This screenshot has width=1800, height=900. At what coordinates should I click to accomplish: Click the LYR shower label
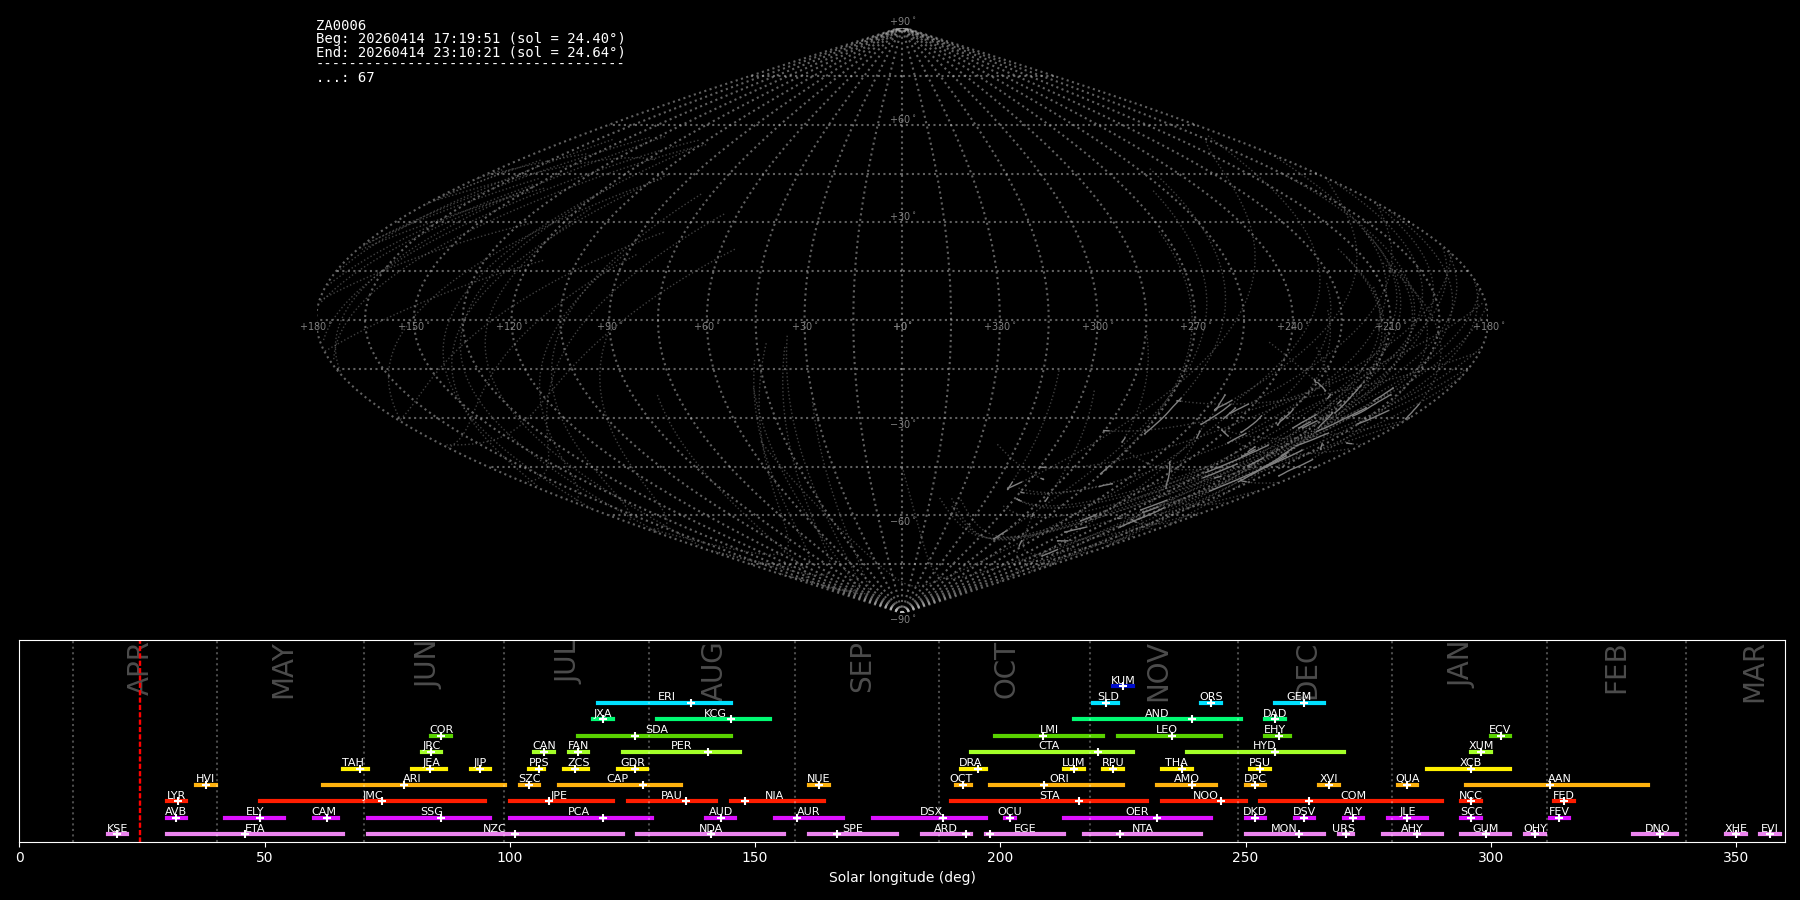tap(176, 796)
